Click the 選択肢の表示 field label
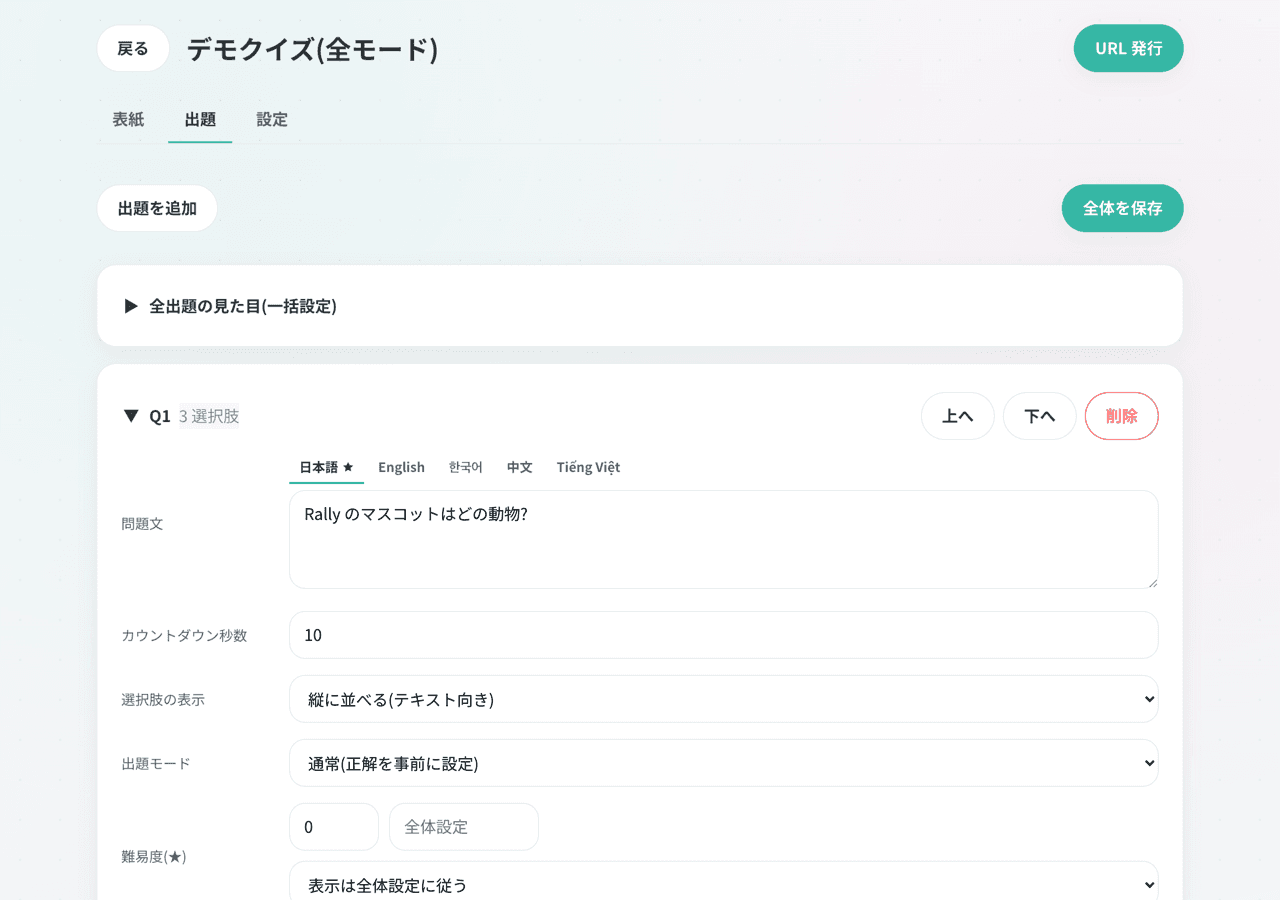The height and width of the screenshot is (900, 1280). 163,700
